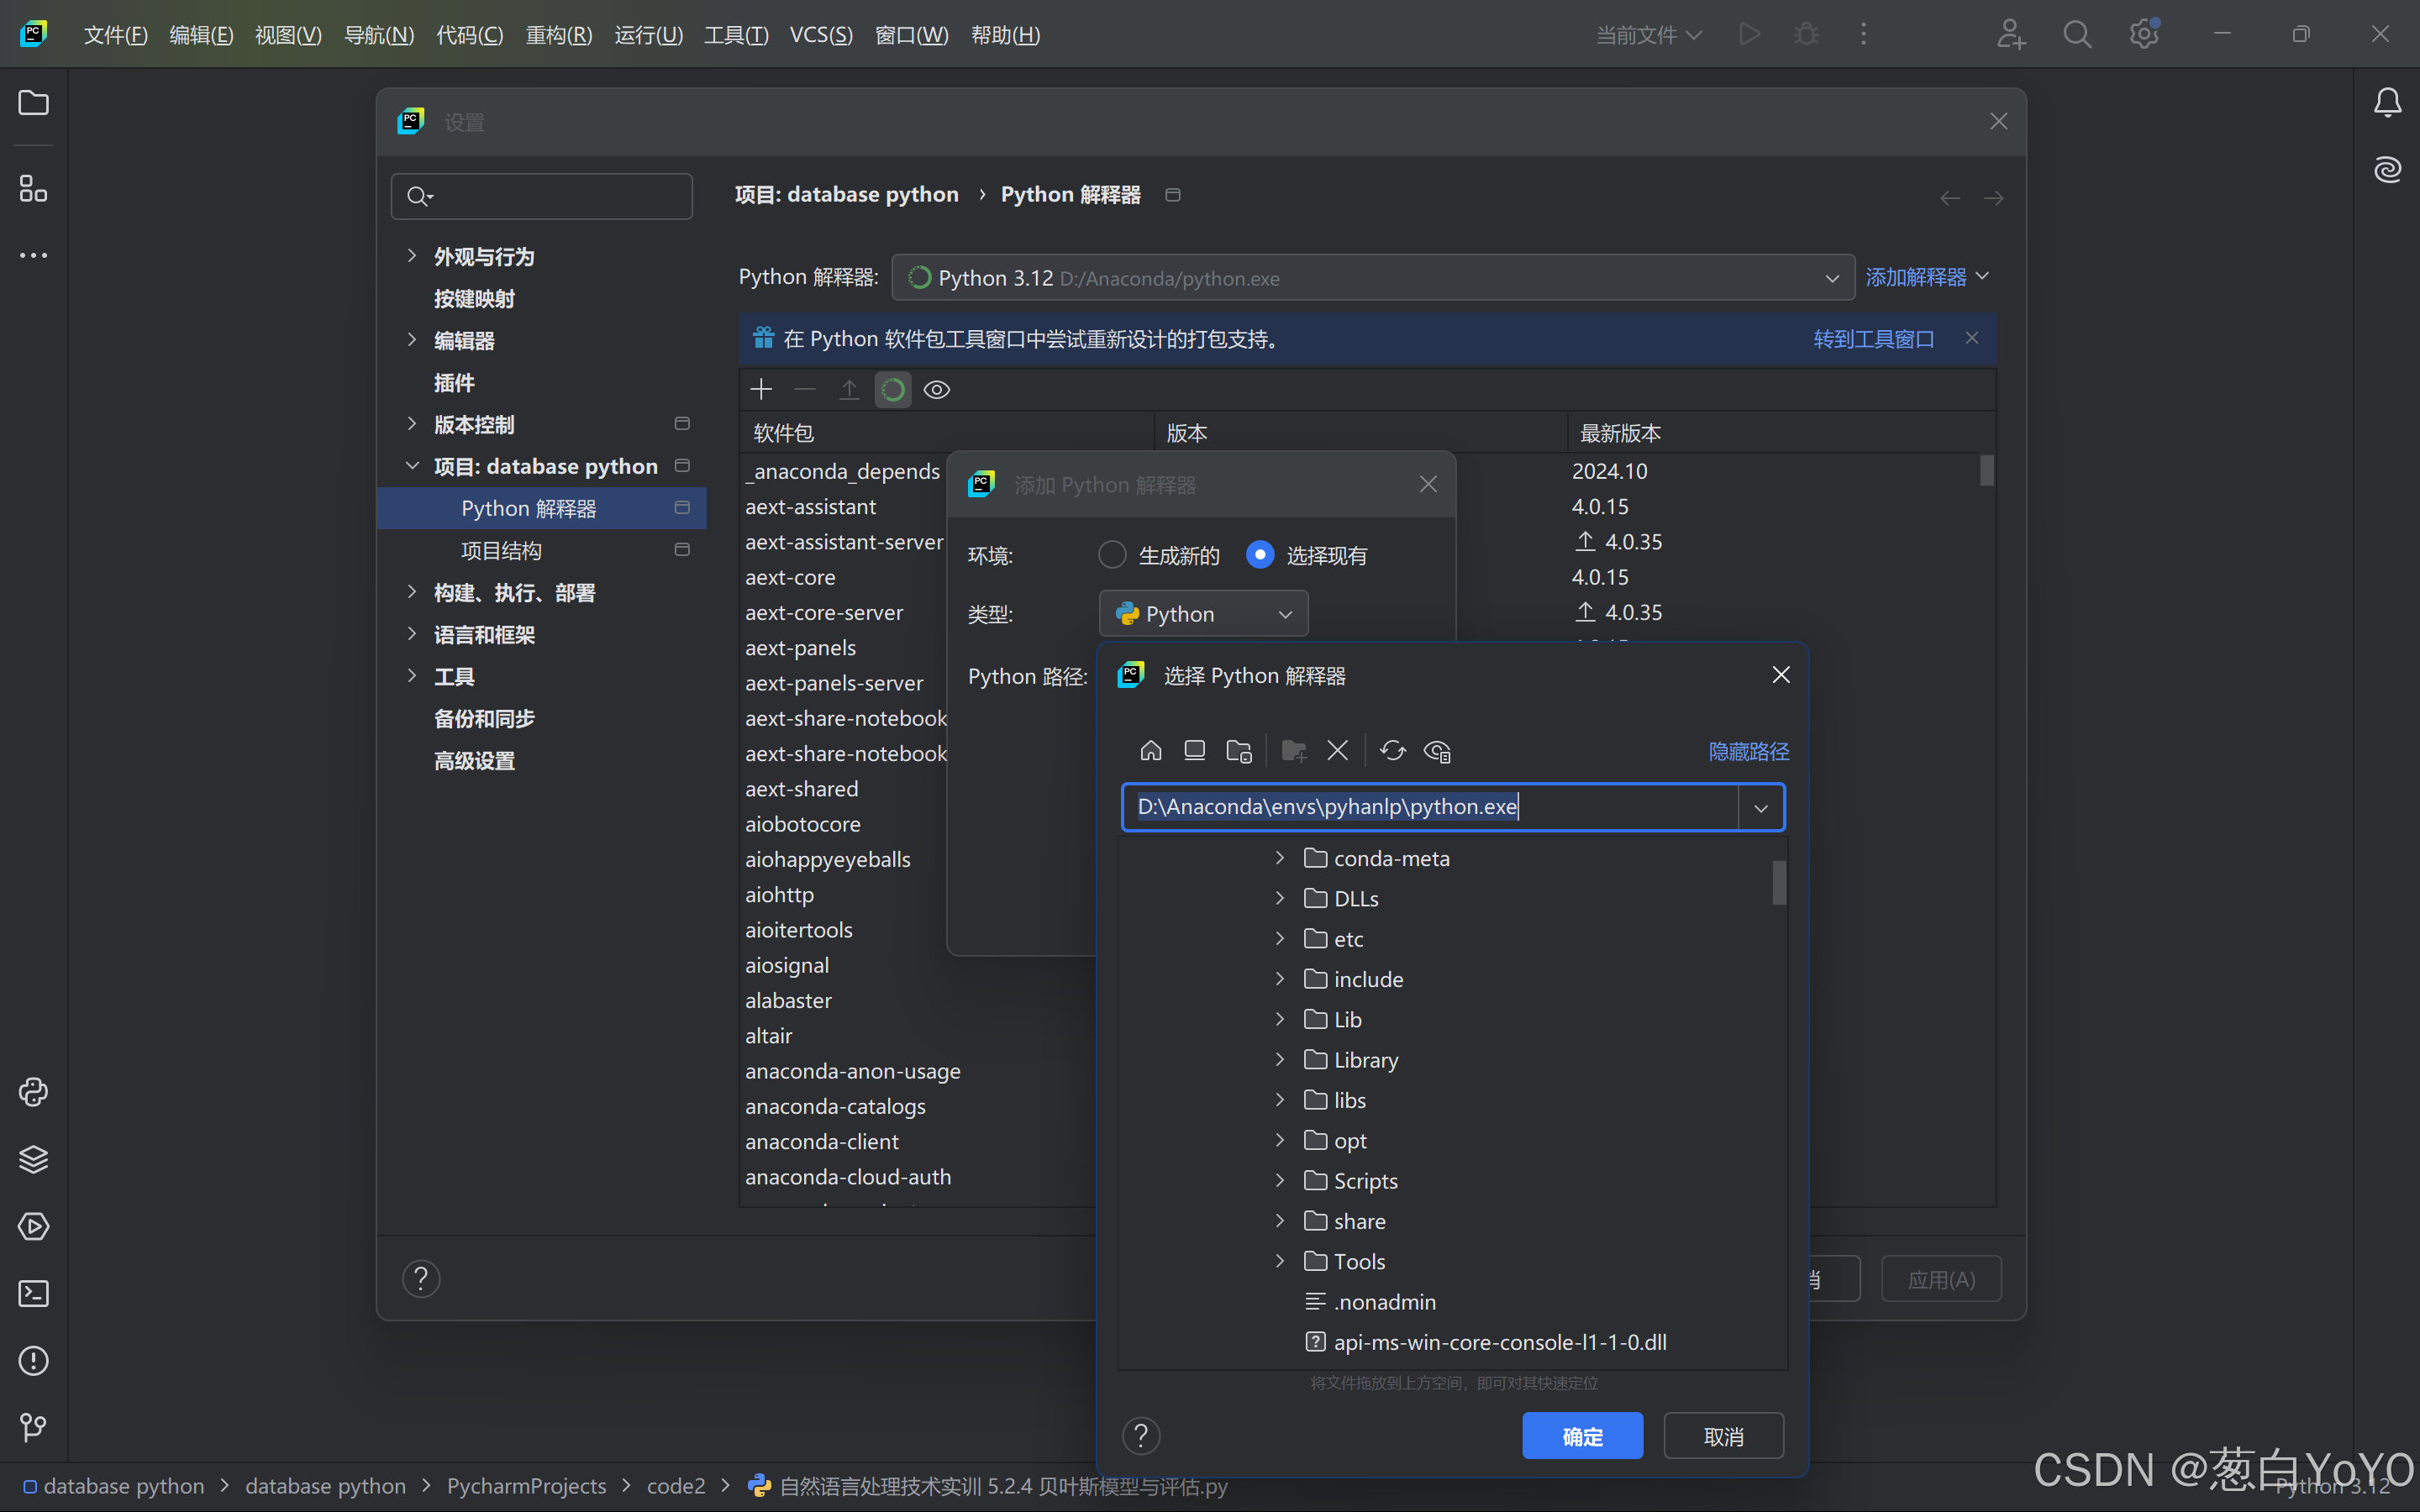
Task: Expand the 外观与行为 settings node
Action: tap(412, 256)
